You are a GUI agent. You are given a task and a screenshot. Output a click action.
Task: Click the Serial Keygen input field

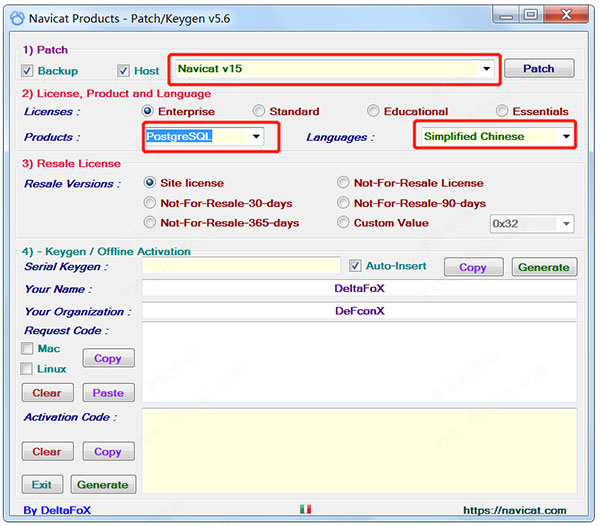point(241,265)
